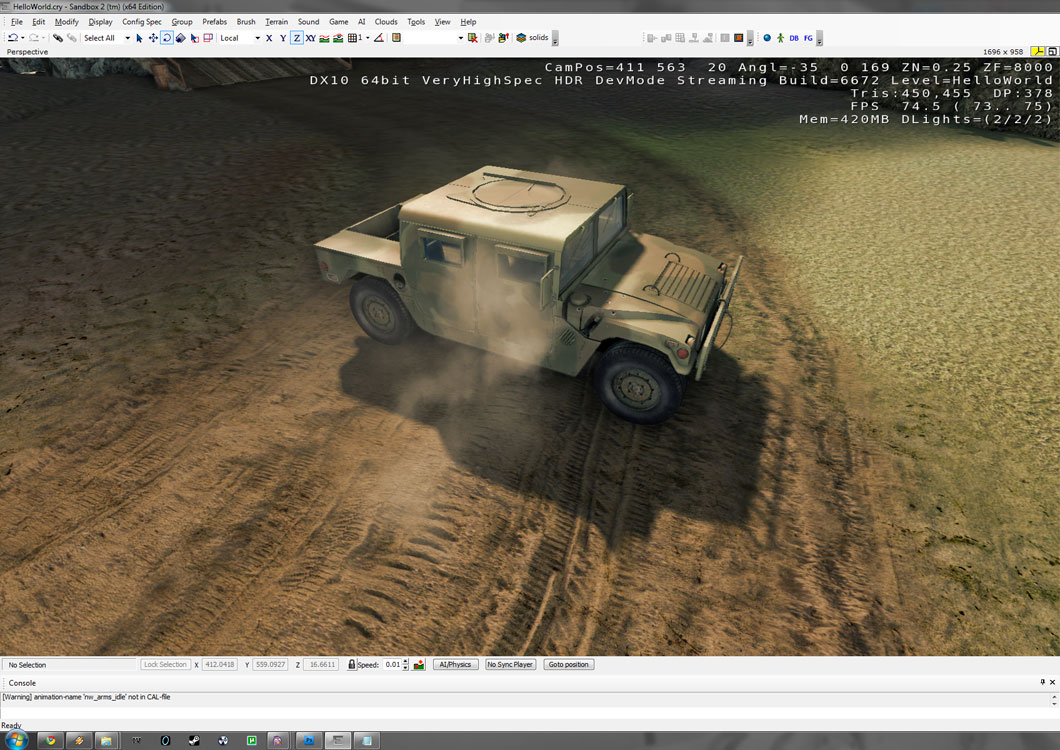Image resolution: width=1060 pixels, height=750 pixels.
Task: Open the File menu
Action: (17, 22)
